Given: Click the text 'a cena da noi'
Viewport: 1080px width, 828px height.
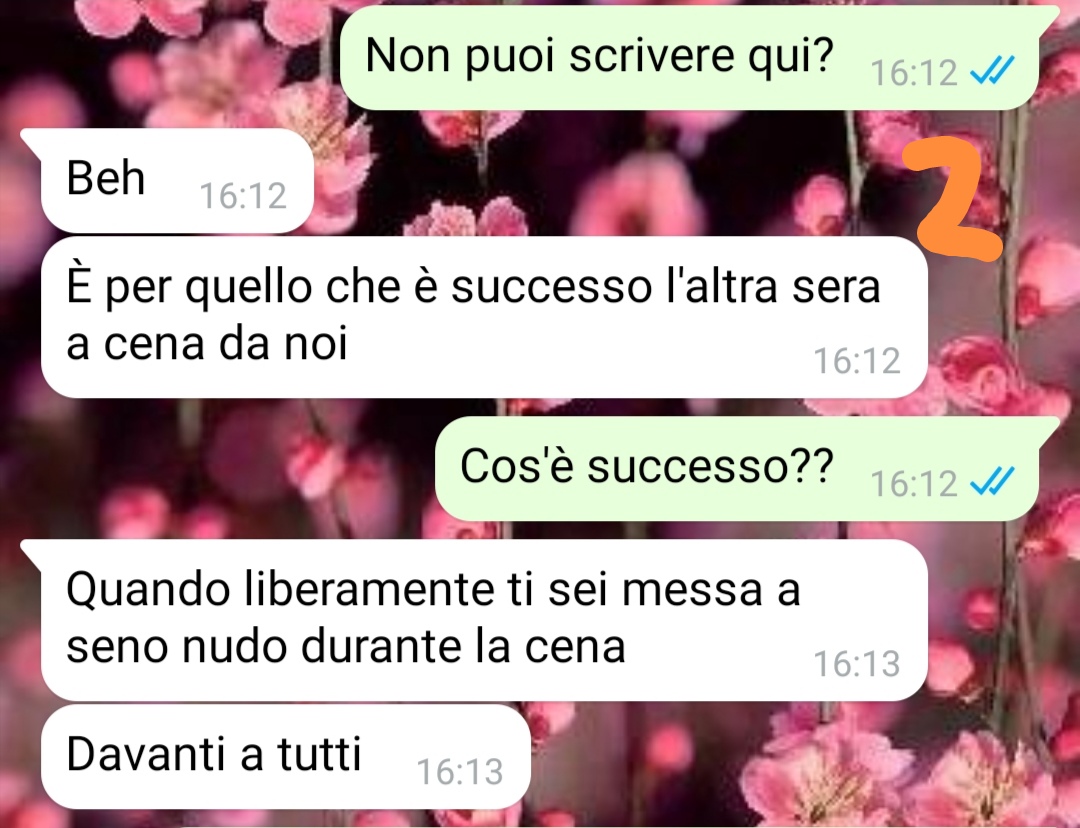Looking at the screenshot, I should coord(207,343).
